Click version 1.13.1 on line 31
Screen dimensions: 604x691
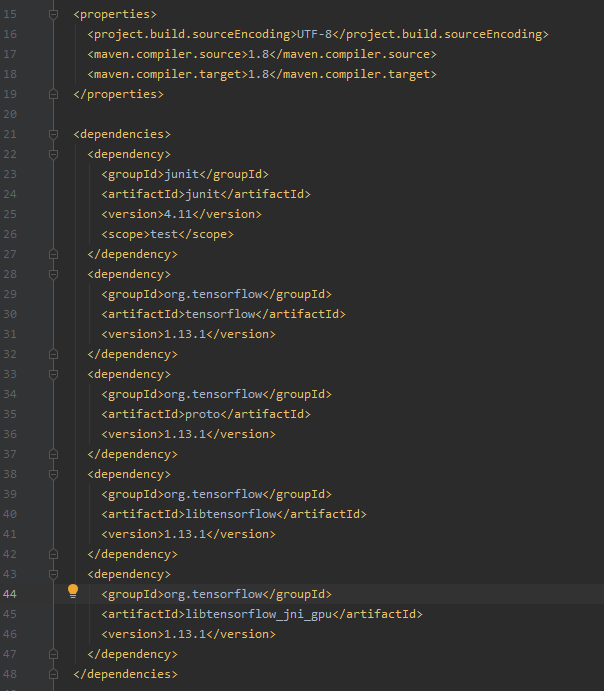[185, 334]
